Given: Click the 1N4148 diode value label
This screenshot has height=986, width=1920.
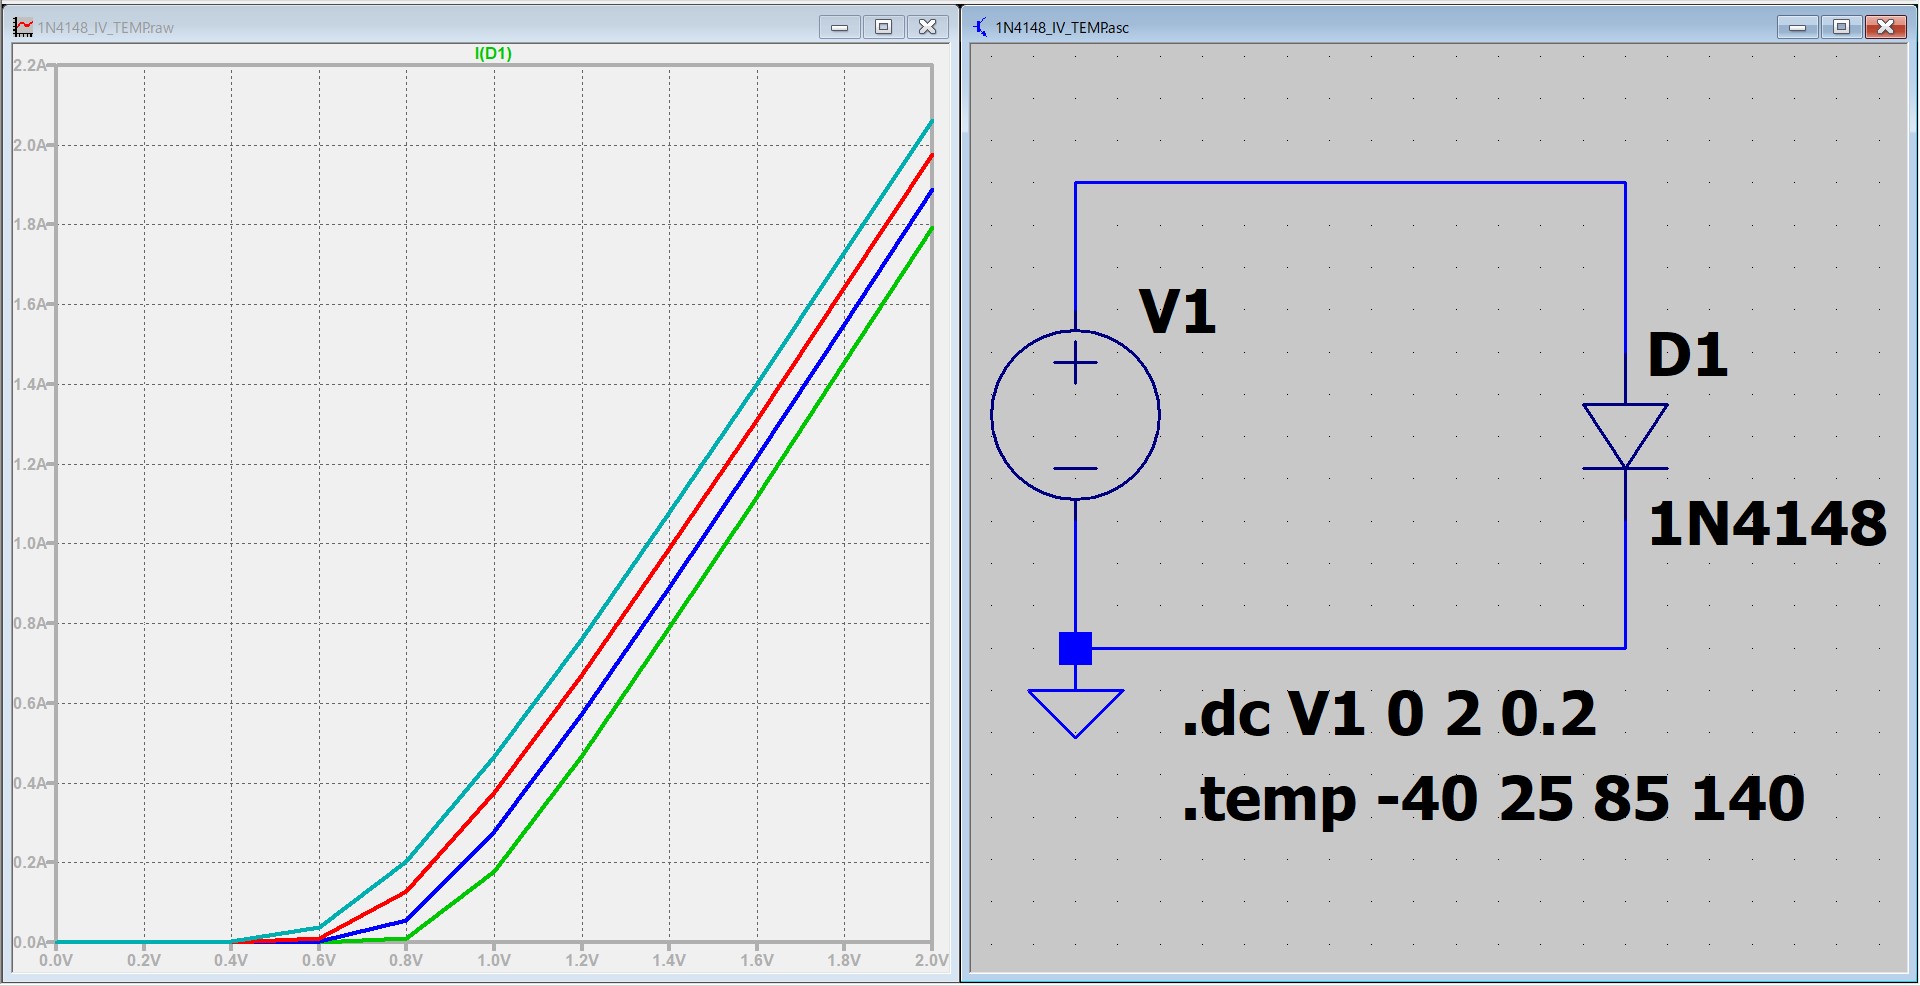Looking at the screenshot, I should [1766, 524].
